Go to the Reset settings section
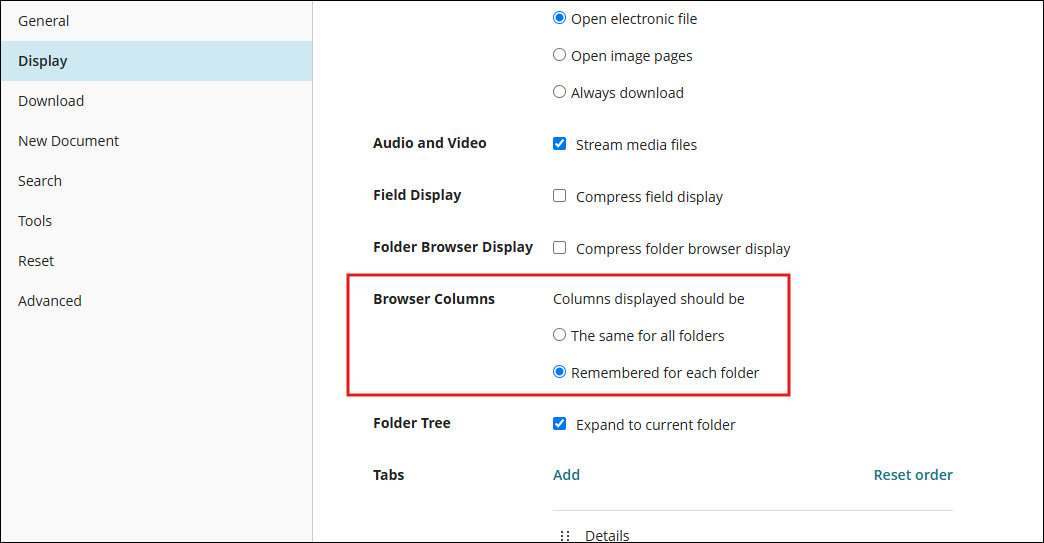1044x543 pixels. pyautogui.click(x=156, y=261)
